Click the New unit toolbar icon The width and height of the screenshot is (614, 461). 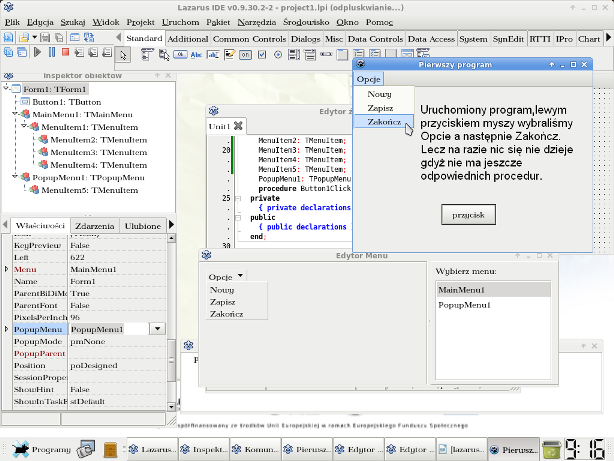(x=8, y=38)
